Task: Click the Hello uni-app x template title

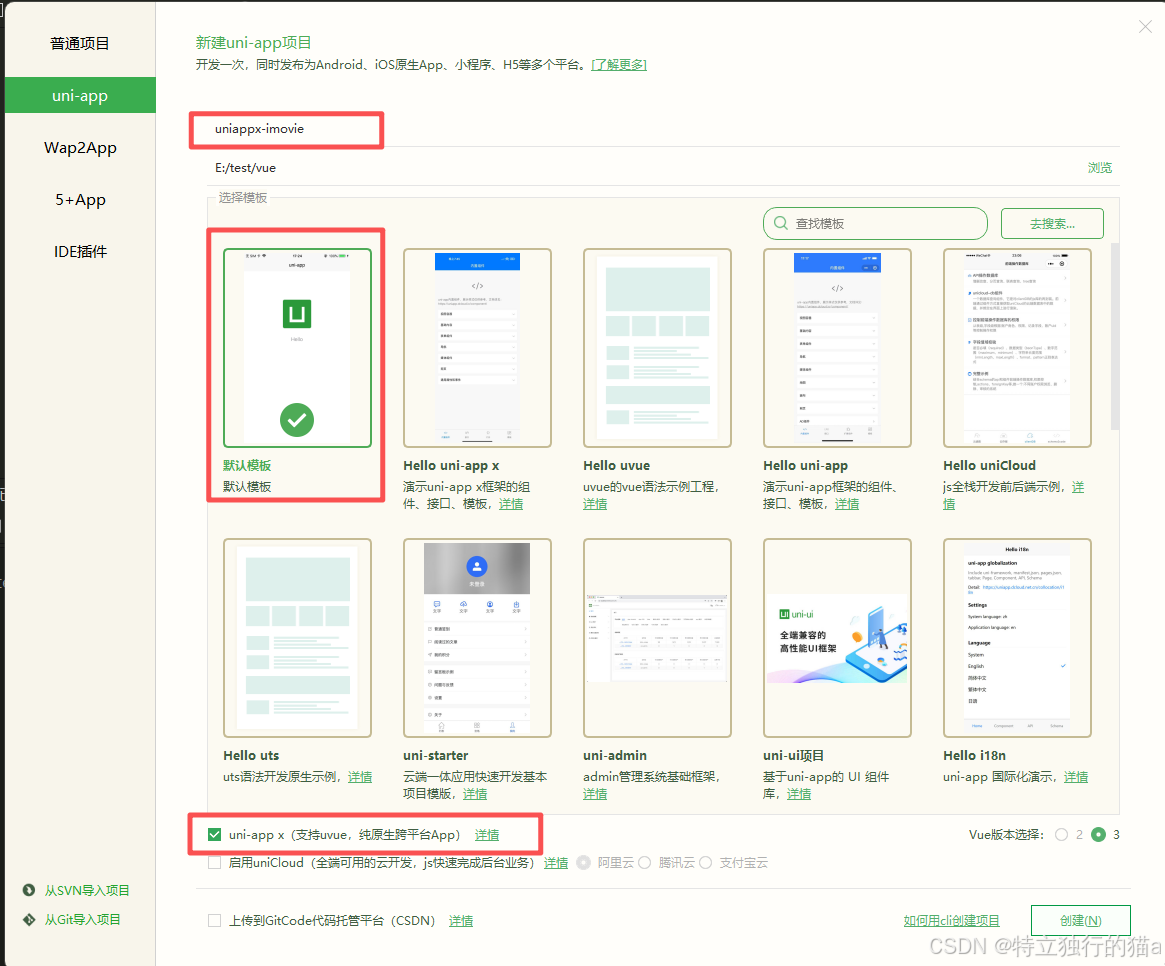Action: coord(451,465)
